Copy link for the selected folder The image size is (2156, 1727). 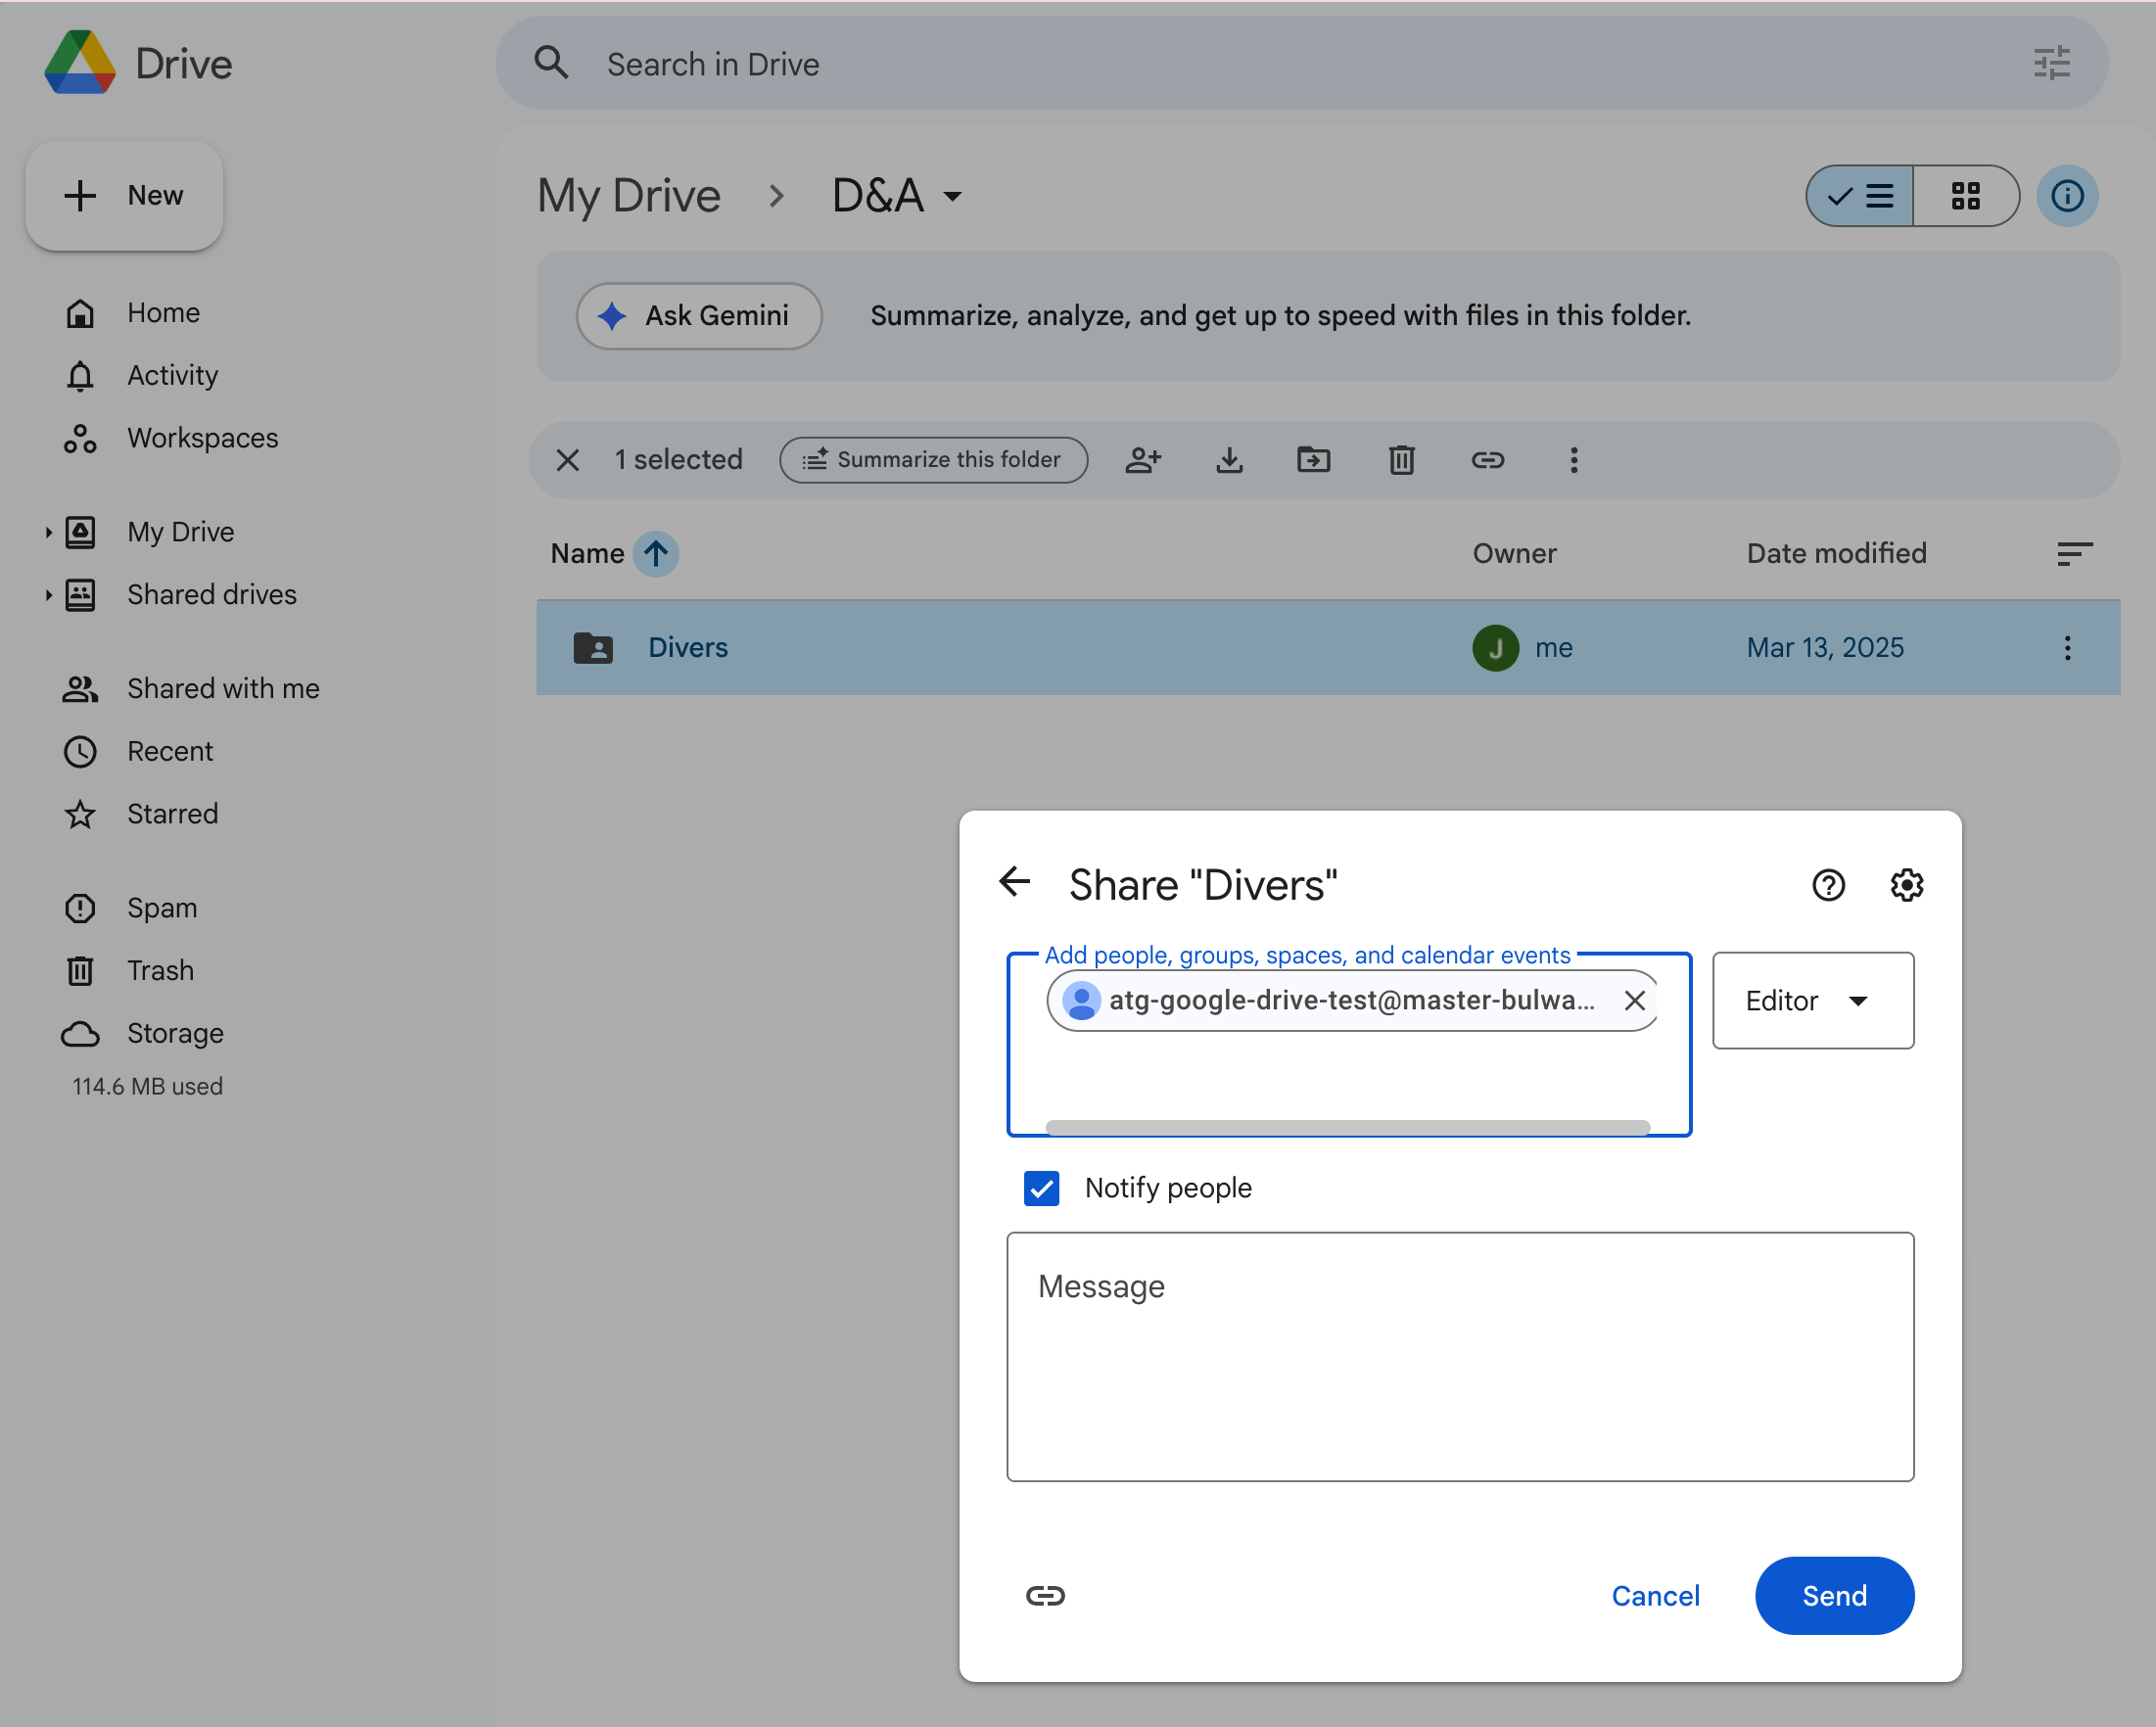(x=1487, y=460)
